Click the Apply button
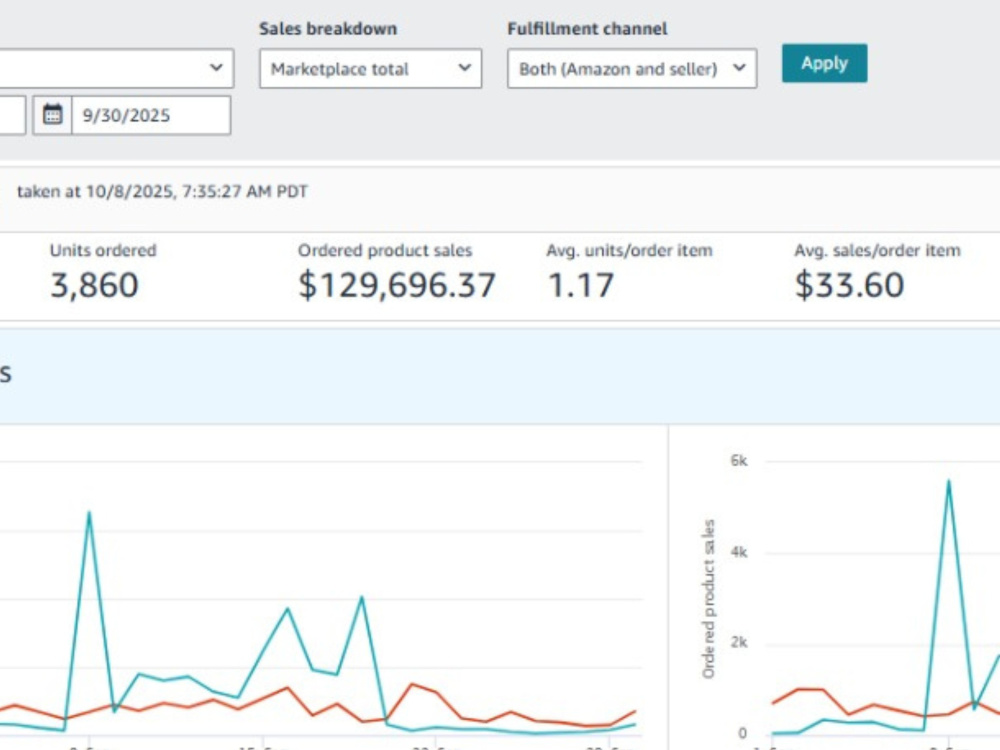Viewport: 1000px width, 750px height. pyautogui.click(x=825, y=63)
